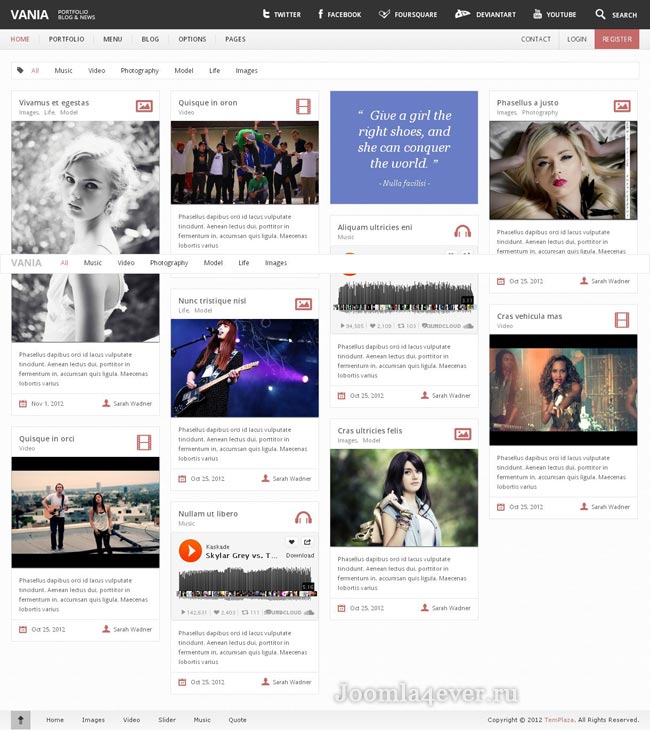Filter posts by Photography tag
This screenshot has height=730, width=650.
point(139,71)
